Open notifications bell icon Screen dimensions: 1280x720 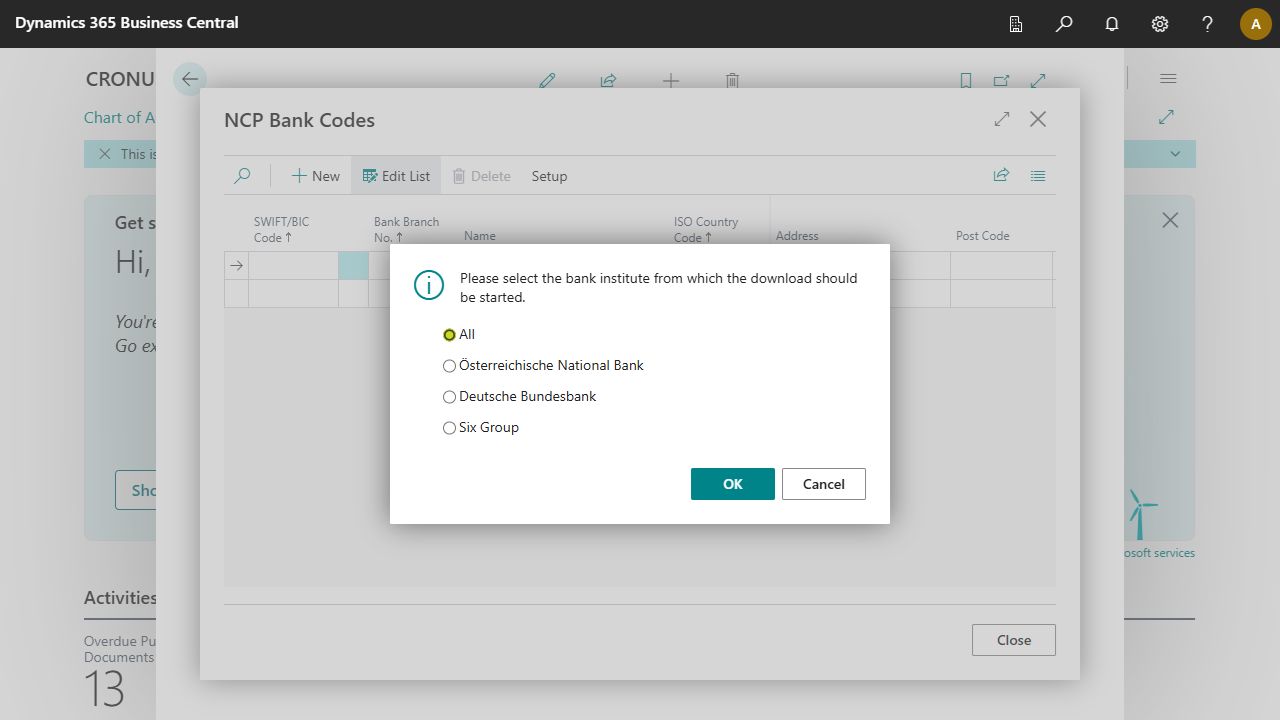pos(1112,24)
